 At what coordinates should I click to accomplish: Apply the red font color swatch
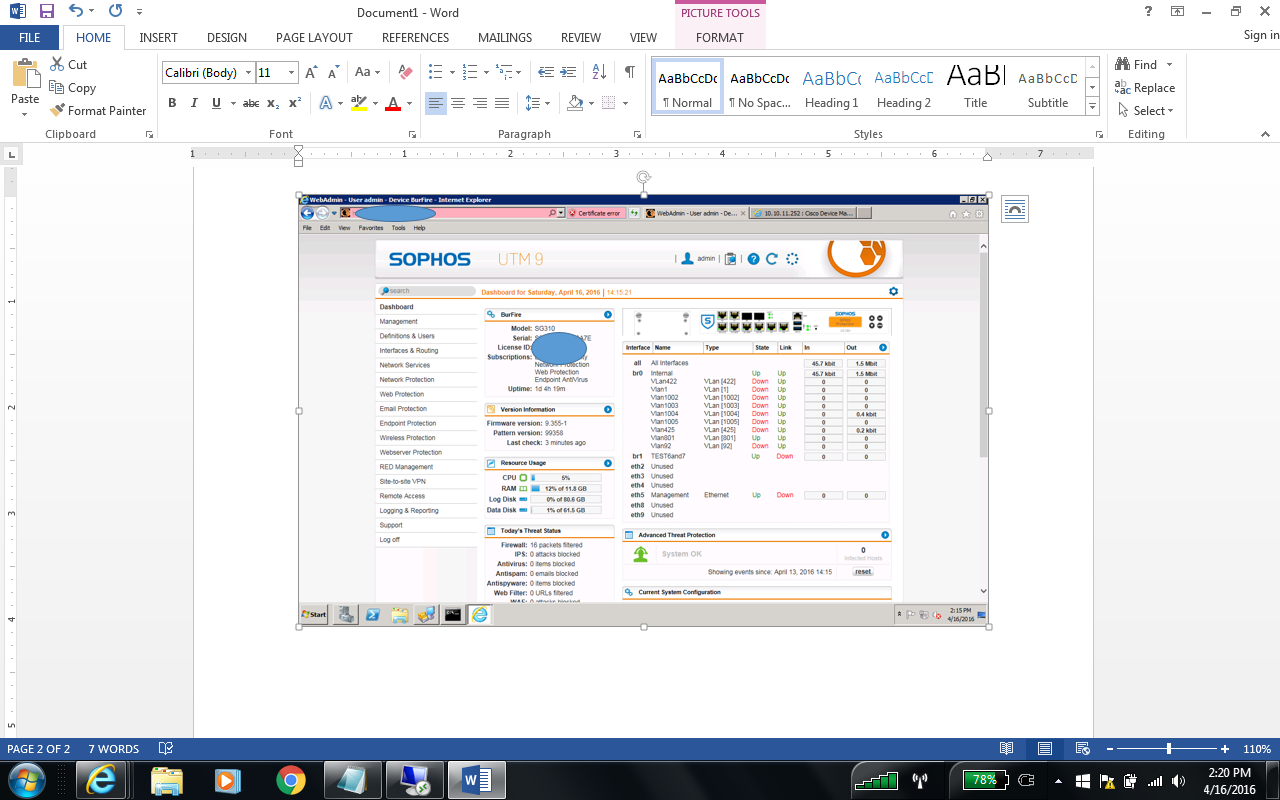coord(393,103)
